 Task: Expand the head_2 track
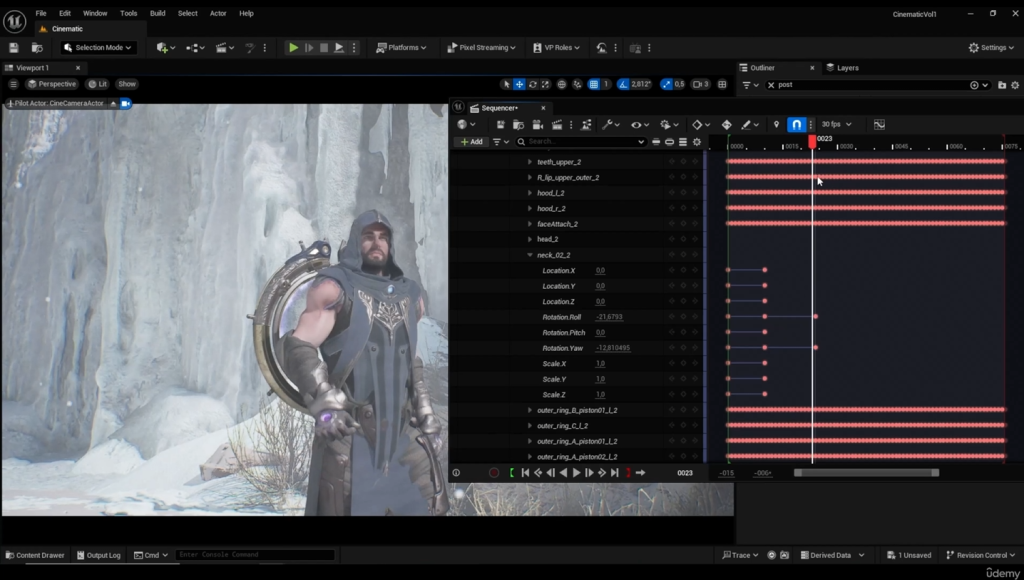tap(530, 239)
